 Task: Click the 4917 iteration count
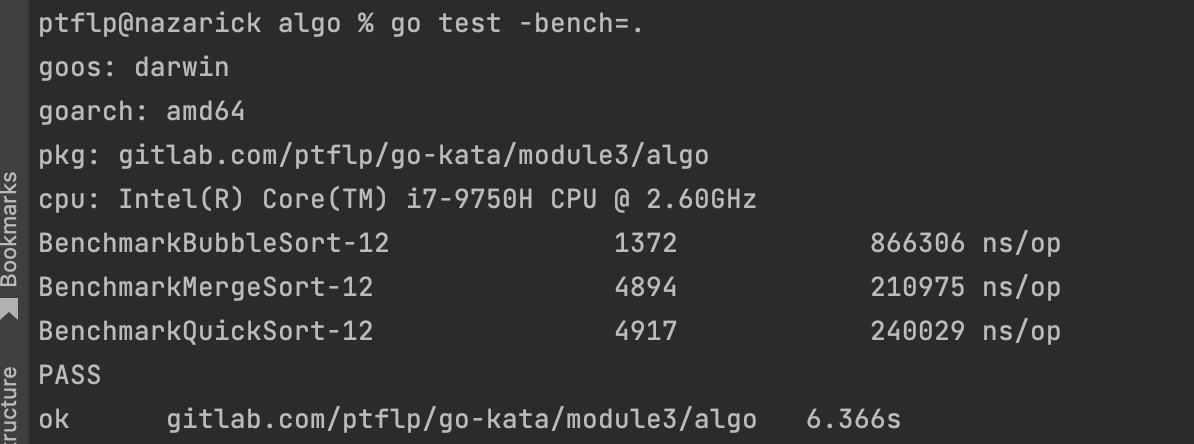point(645,331)
